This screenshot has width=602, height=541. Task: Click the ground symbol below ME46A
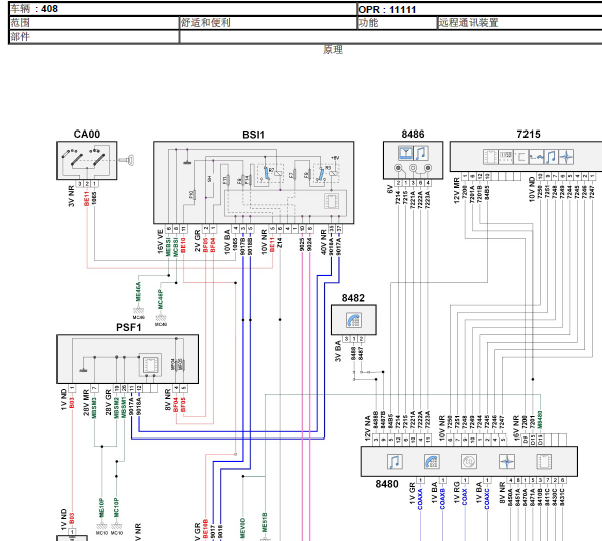coord(138,311)
